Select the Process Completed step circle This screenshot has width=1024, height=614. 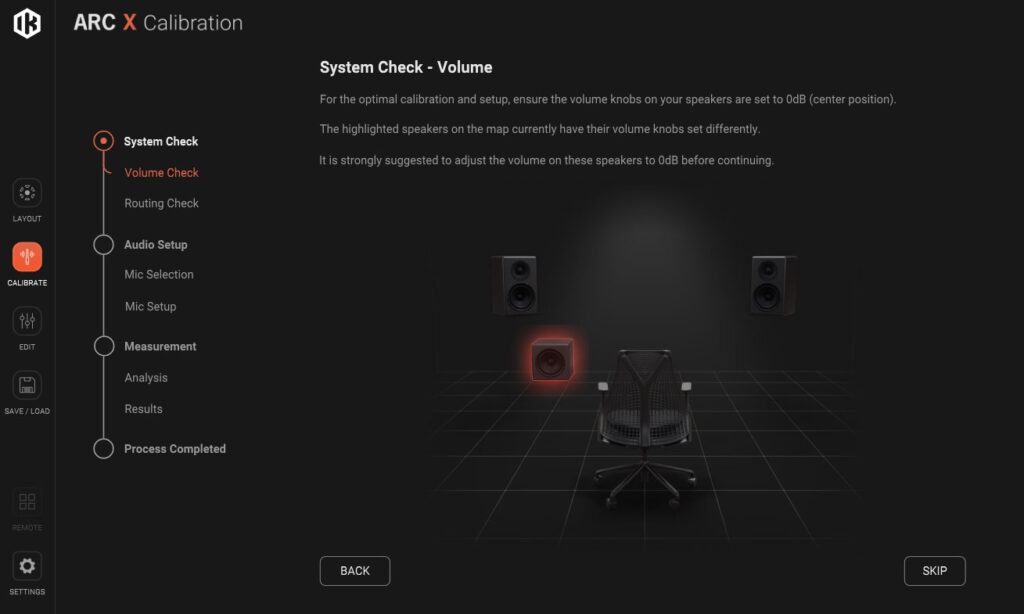(x=103, y=448)
